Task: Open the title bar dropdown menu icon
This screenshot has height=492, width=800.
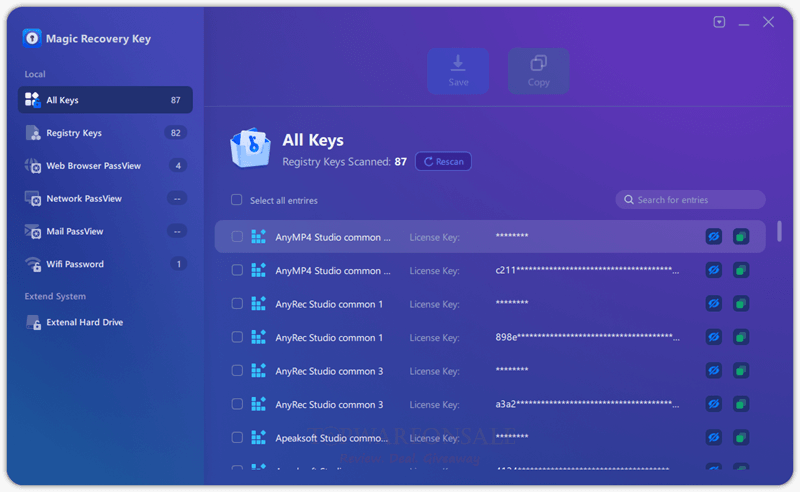Action: point(719,22)
